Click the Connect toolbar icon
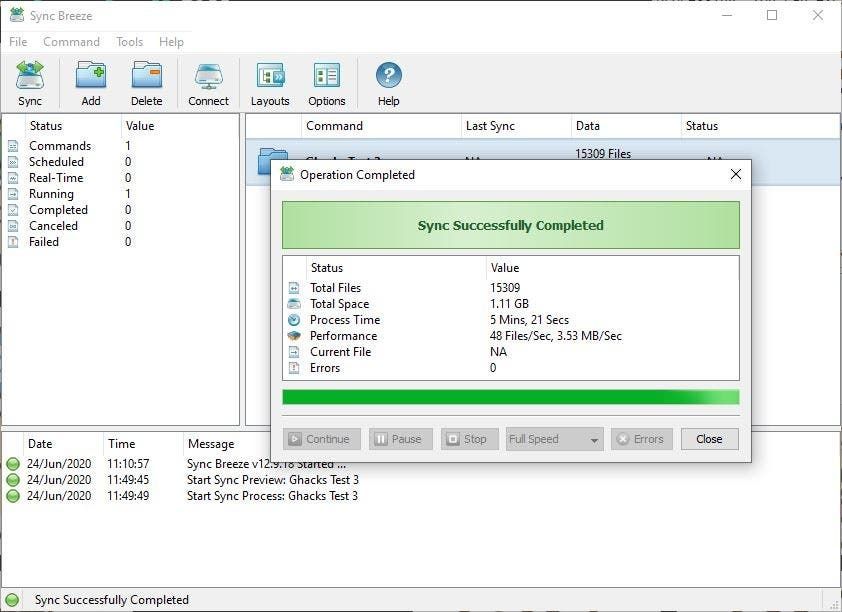 tap(208, 75)
